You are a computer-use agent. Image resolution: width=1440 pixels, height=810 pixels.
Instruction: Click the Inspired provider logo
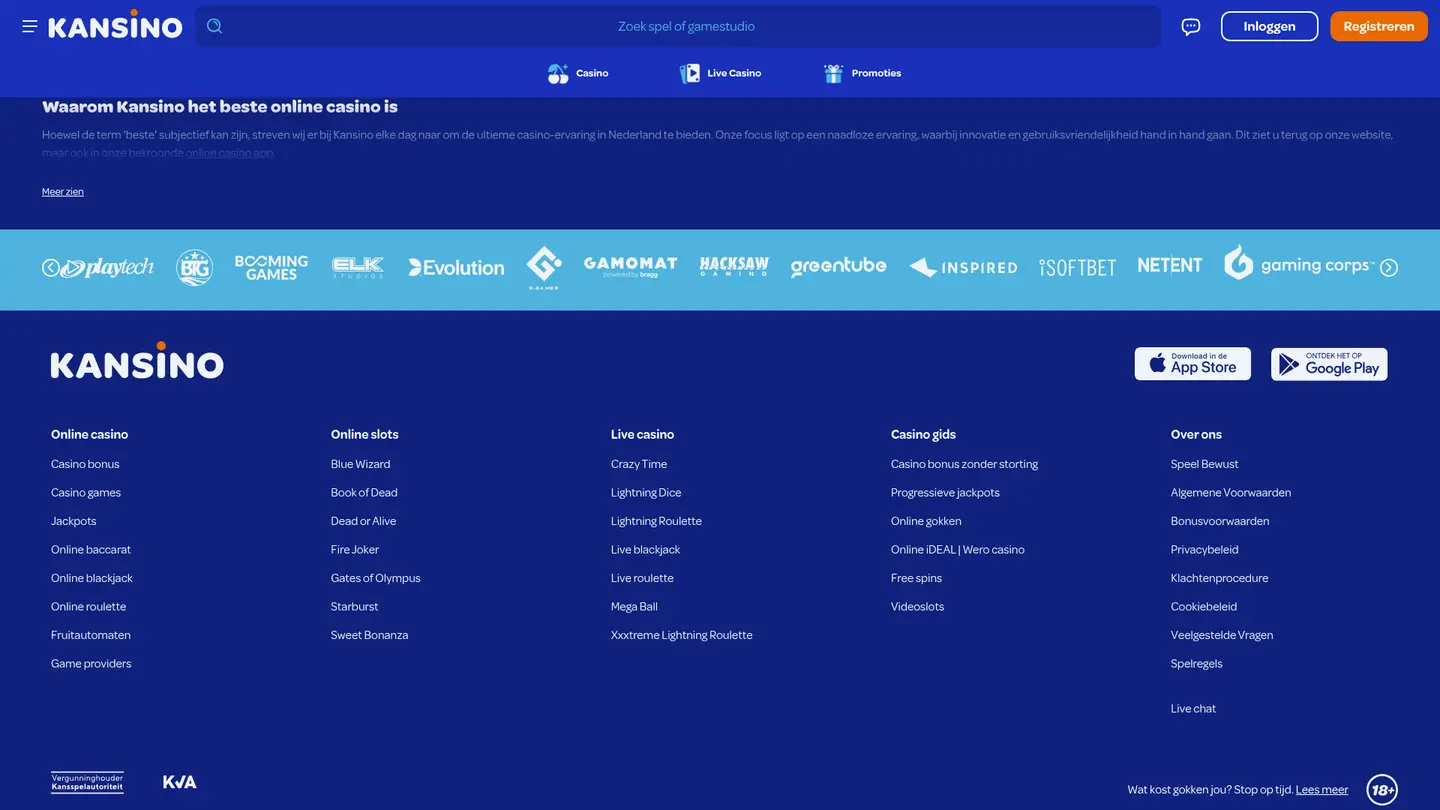(963, 268)
